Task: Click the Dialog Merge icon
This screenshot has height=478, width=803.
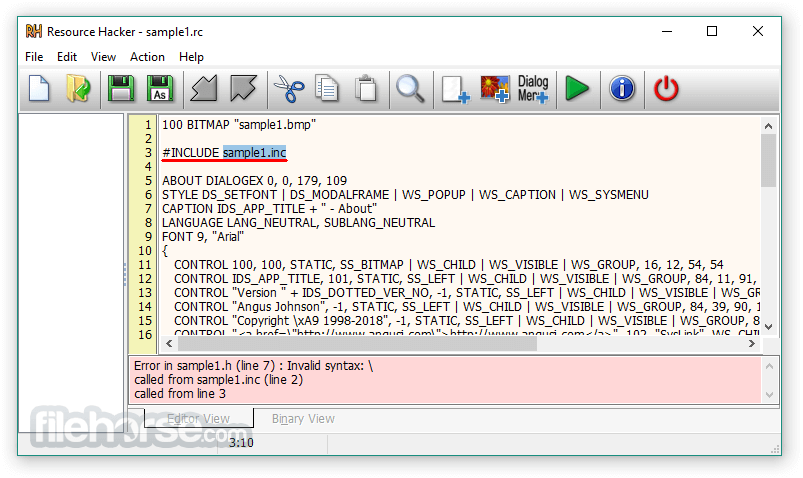Action: pyautogui.click(x=533, y=89)
